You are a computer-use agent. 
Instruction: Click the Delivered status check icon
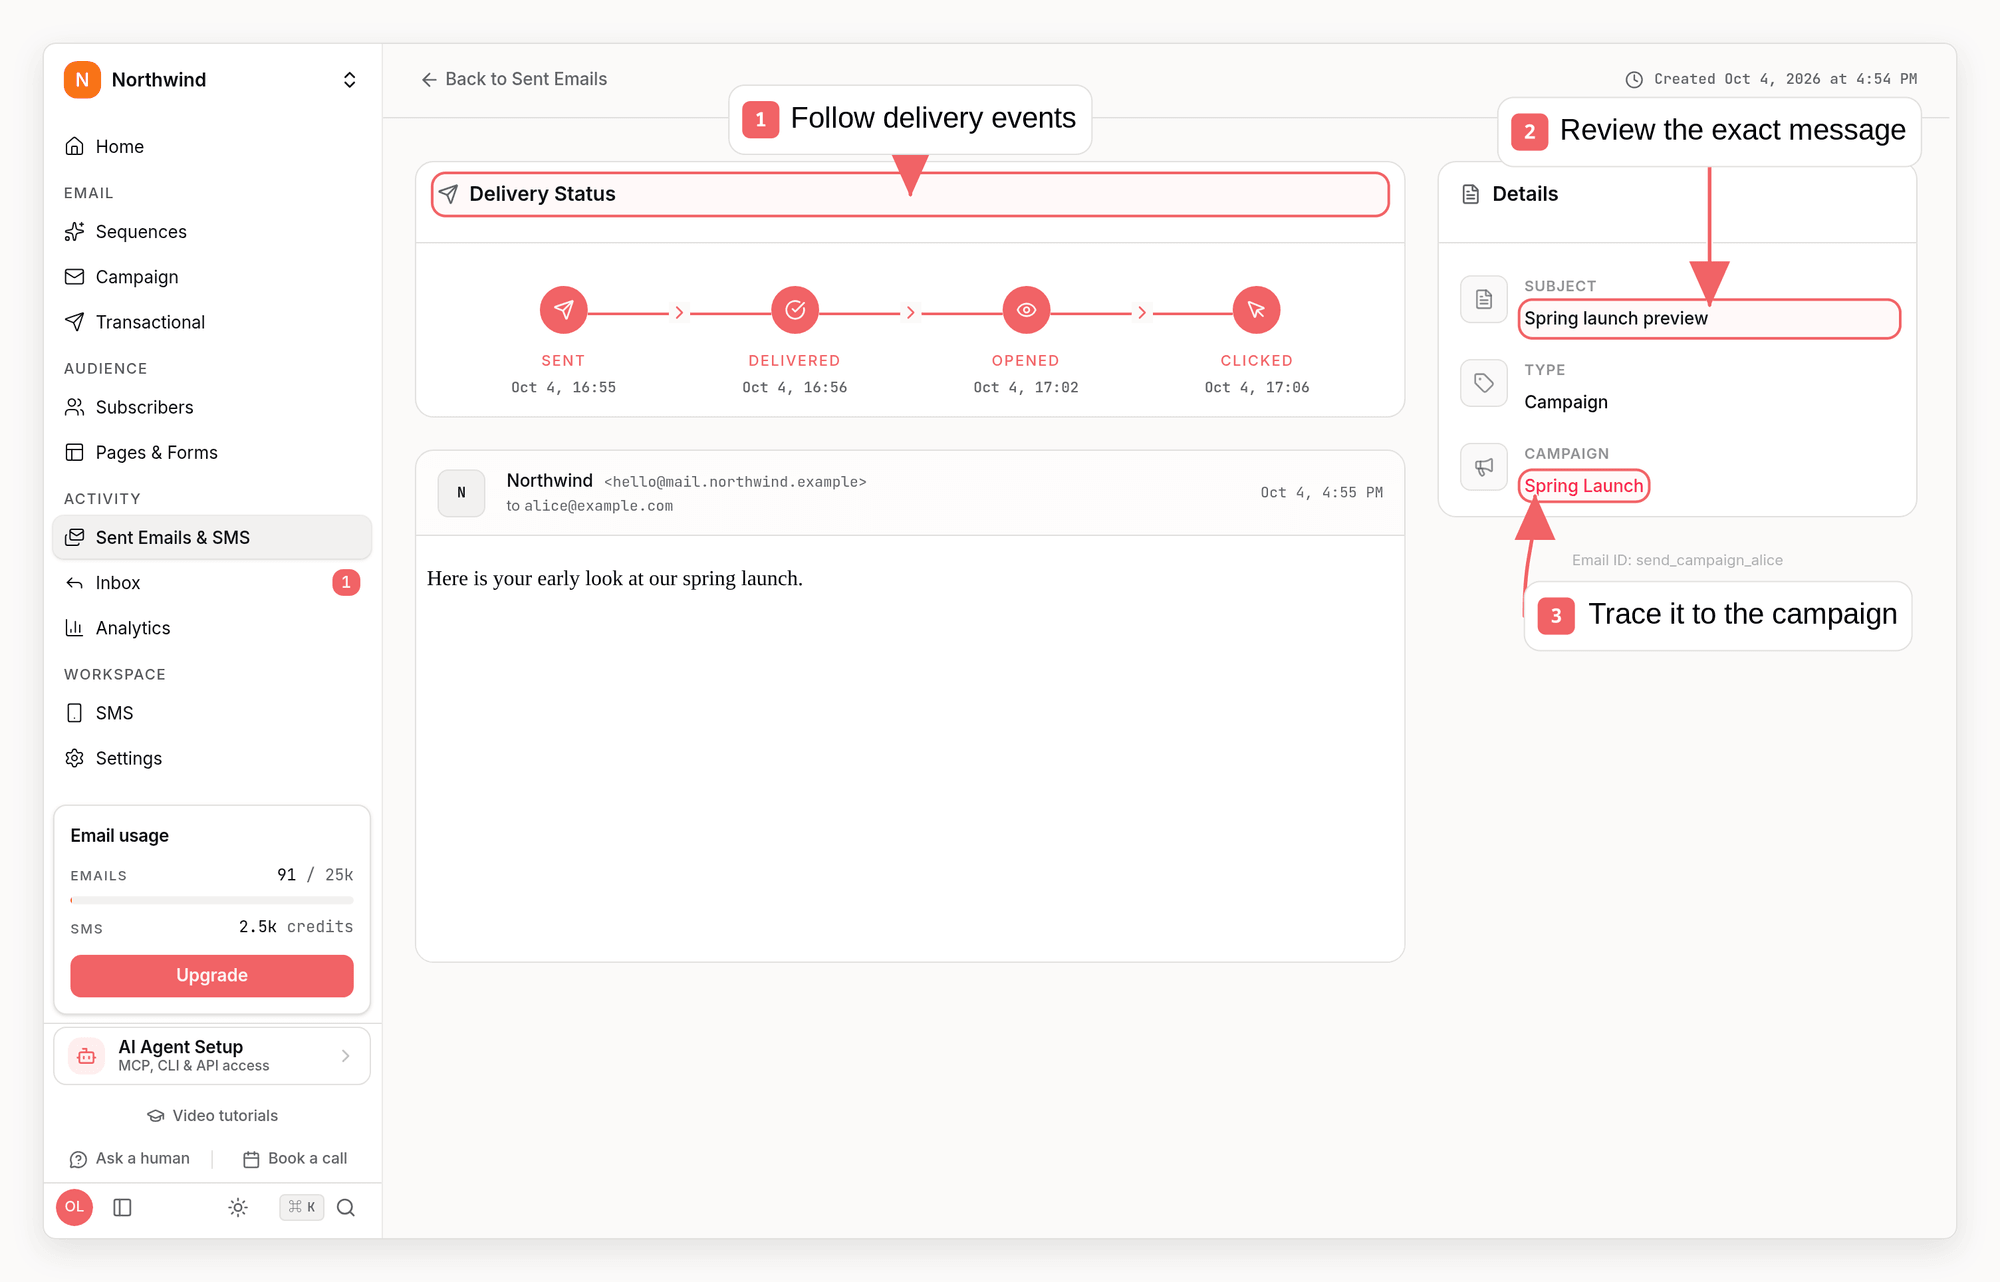795,310
